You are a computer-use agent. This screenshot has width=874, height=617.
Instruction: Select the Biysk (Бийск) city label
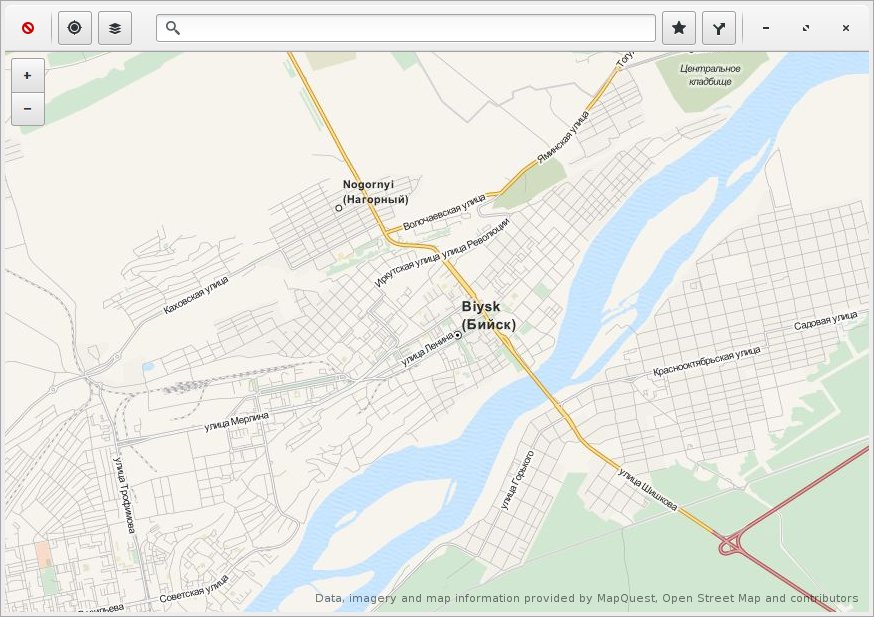(x=488, y=315)
